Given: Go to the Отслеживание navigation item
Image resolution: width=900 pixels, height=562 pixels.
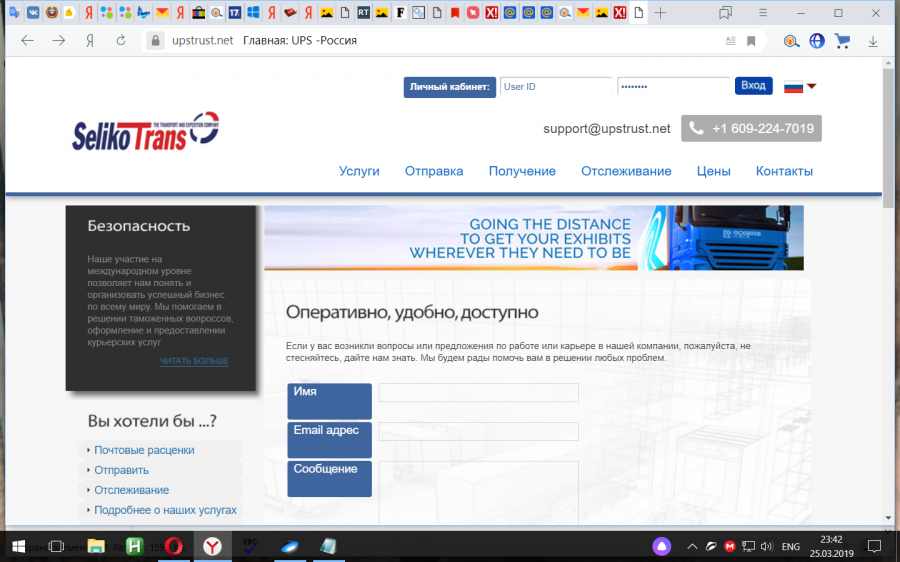Looking at the screenshot, I should 626,171.
